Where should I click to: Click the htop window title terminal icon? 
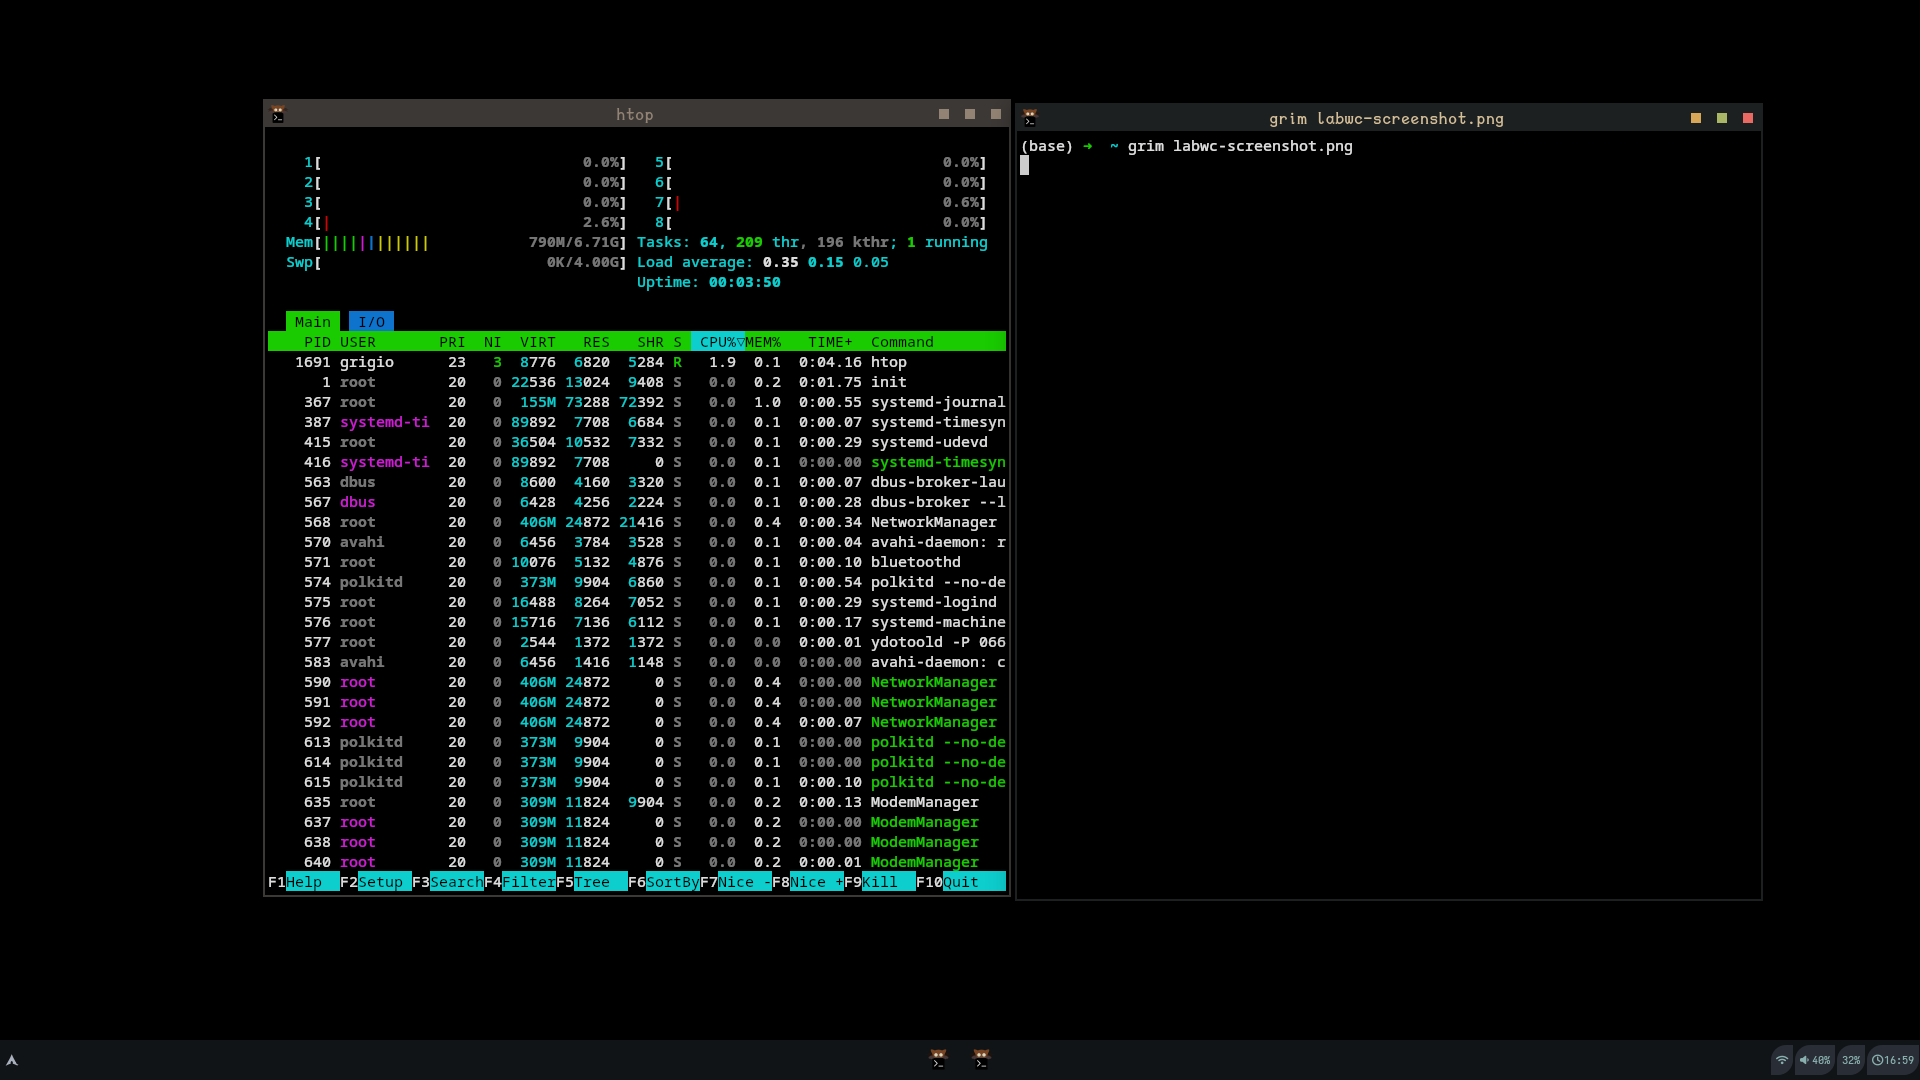tap(278, 115)
